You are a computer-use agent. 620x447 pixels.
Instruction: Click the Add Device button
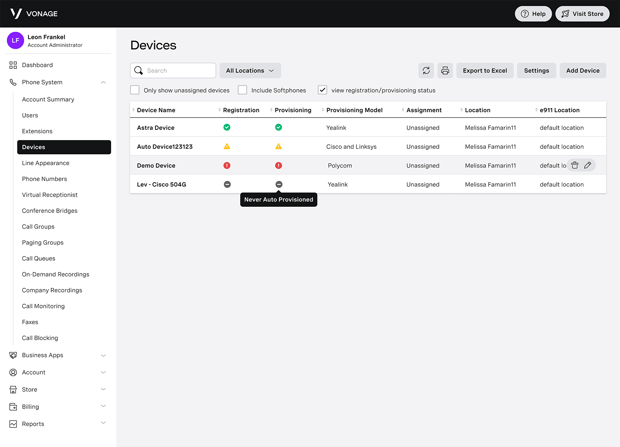click(x=582, y=71)
